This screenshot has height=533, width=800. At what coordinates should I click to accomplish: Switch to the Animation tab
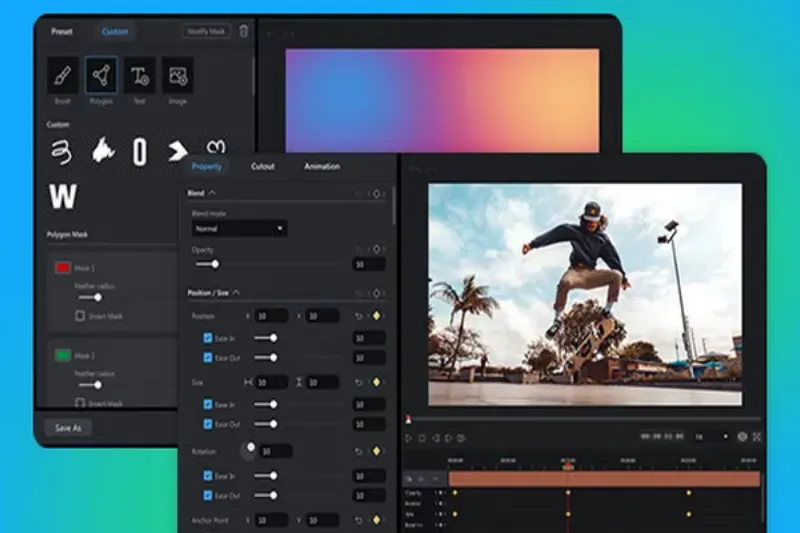point(322,166)
